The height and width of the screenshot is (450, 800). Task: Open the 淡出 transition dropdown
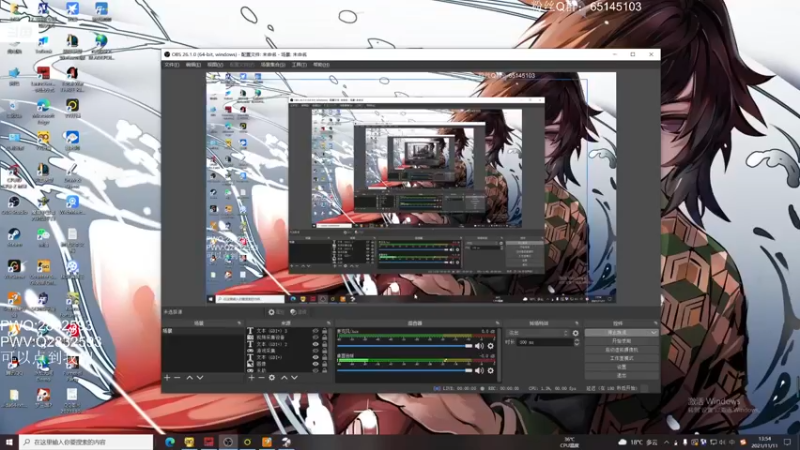point(538,333)
